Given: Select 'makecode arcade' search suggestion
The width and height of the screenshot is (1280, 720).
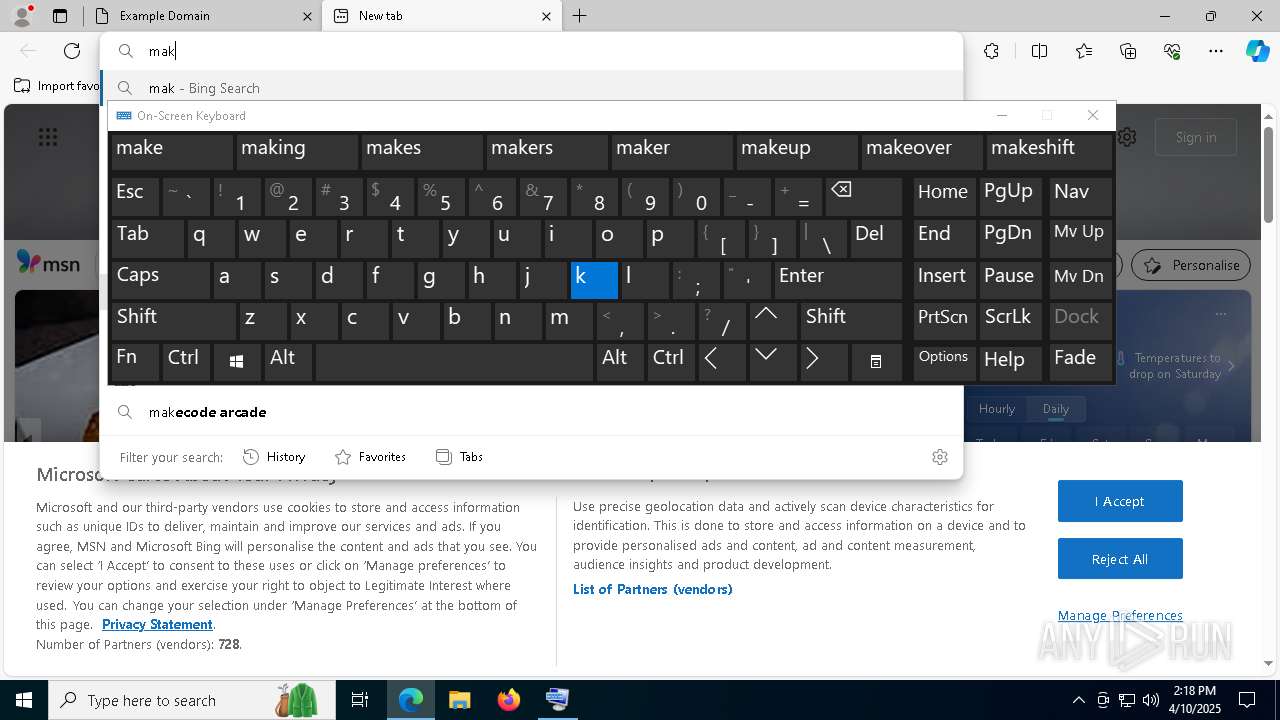Looking at the screenshot, I should [531, 412].
